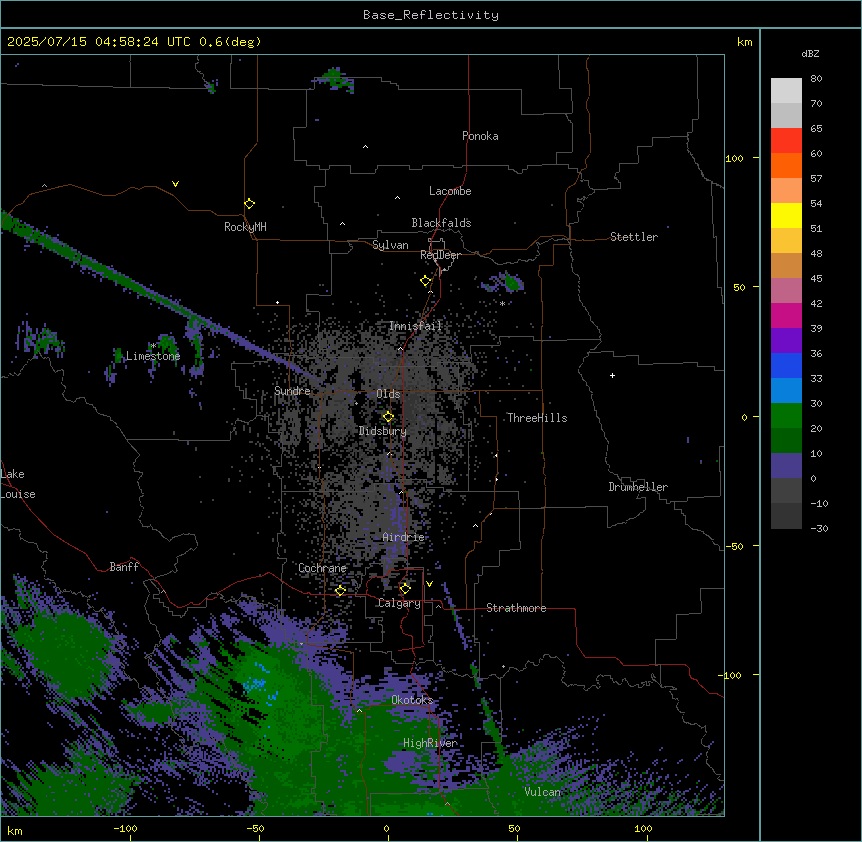
Task: Click the Blackfalds city label
Action: [x=441, y=223]
